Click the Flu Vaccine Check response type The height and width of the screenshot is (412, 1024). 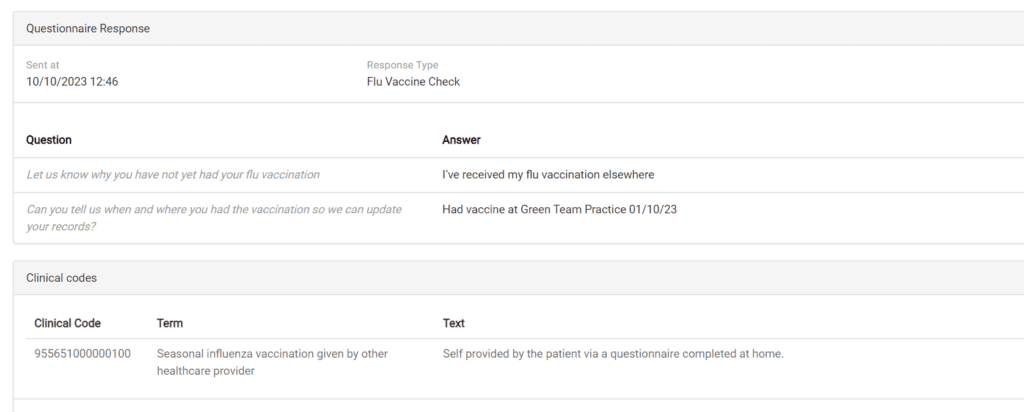pyautogui.click(x=413, y=82)
